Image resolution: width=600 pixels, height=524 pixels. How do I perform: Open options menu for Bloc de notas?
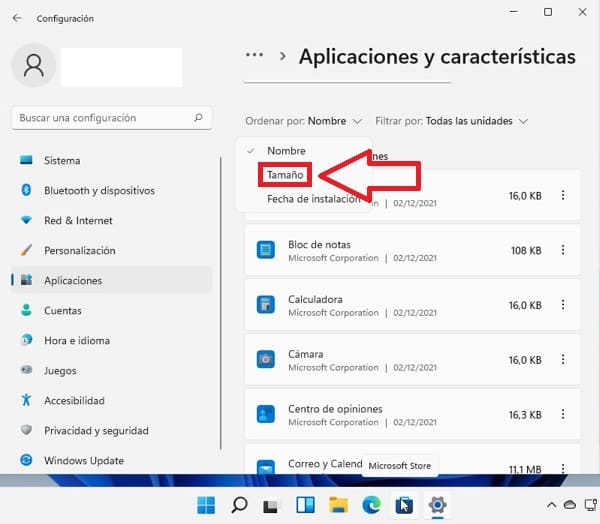[563, 250]
